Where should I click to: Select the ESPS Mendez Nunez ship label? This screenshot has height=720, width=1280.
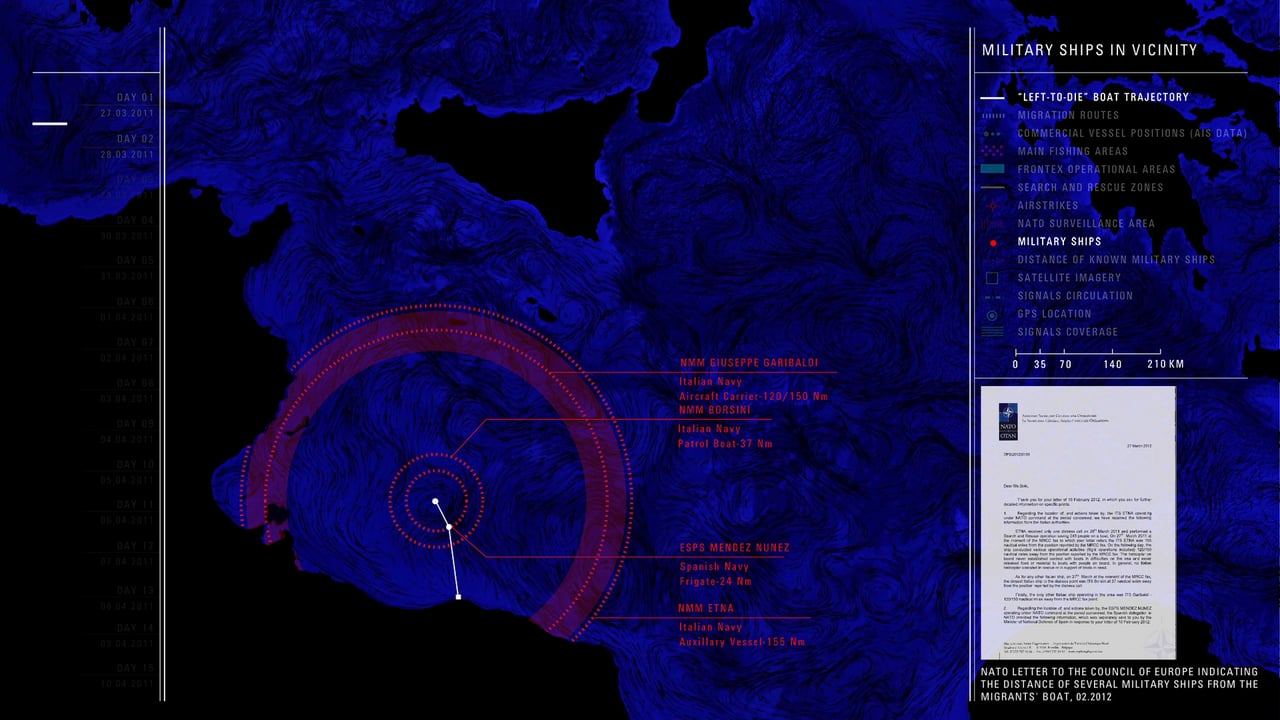pos(735,548)
